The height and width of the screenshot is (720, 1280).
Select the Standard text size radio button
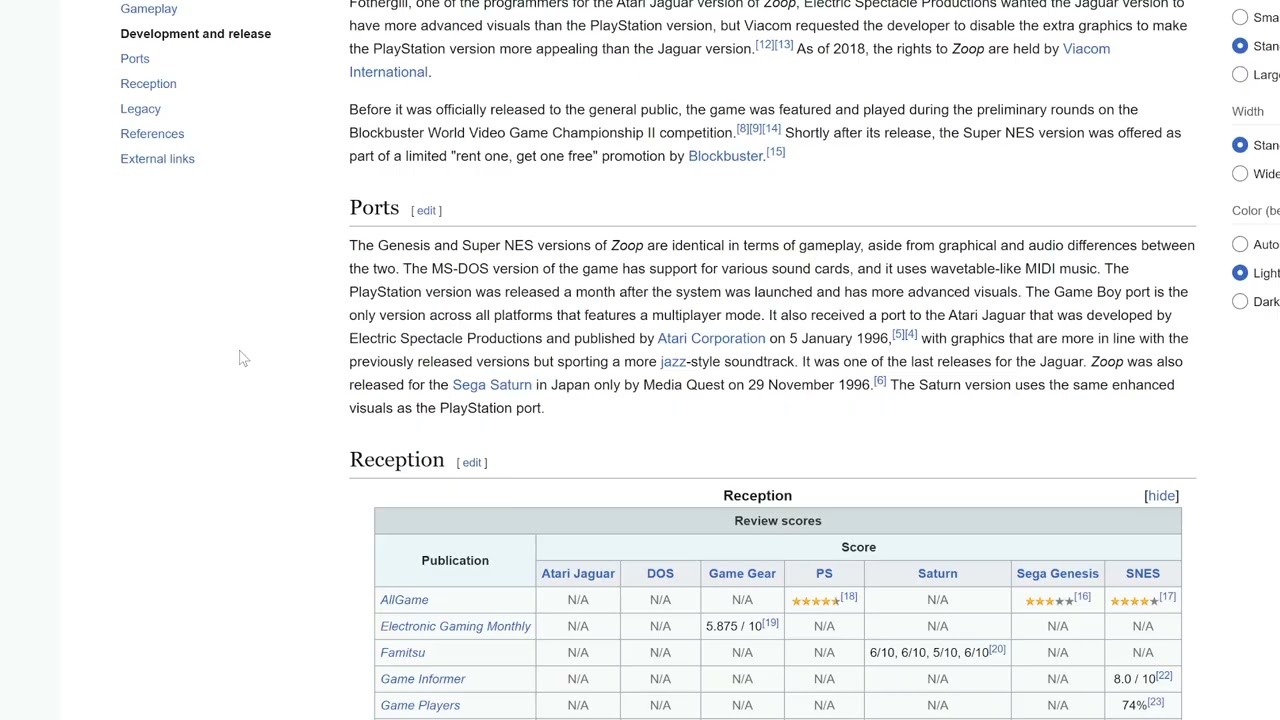pos(1240,46)
